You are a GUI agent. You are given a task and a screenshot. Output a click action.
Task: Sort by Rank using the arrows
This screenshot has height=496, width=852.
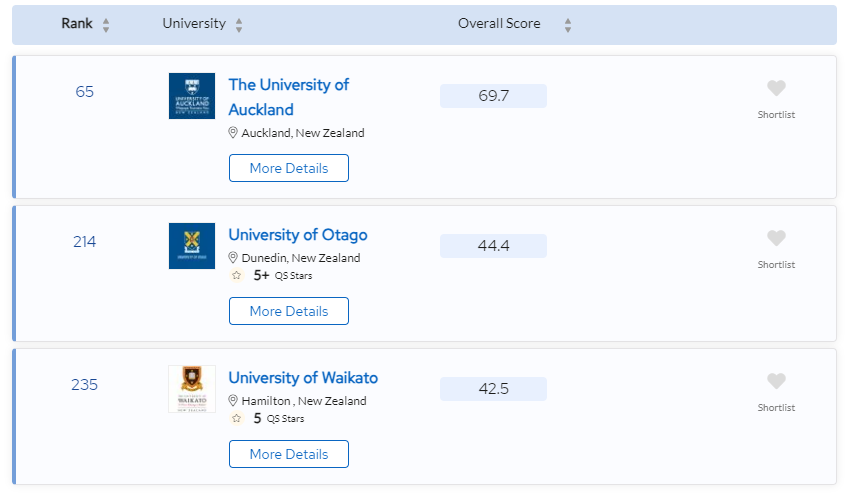coord(106,25)
